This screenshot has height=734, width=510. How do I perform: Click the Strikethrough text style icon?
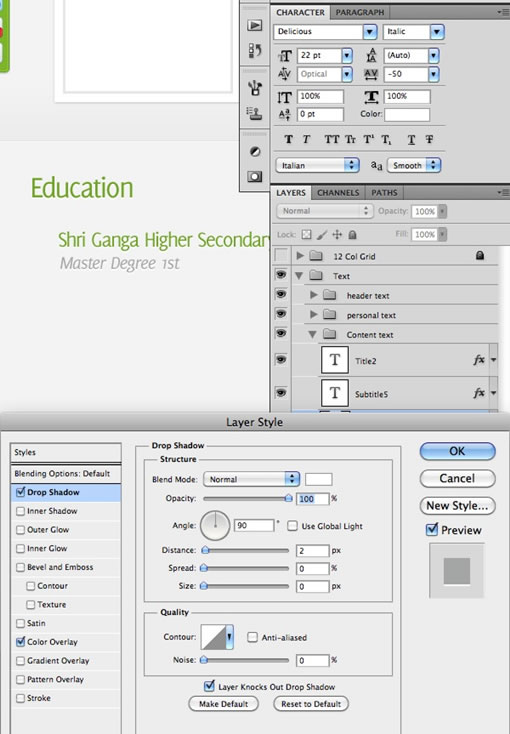coord(429,139)
